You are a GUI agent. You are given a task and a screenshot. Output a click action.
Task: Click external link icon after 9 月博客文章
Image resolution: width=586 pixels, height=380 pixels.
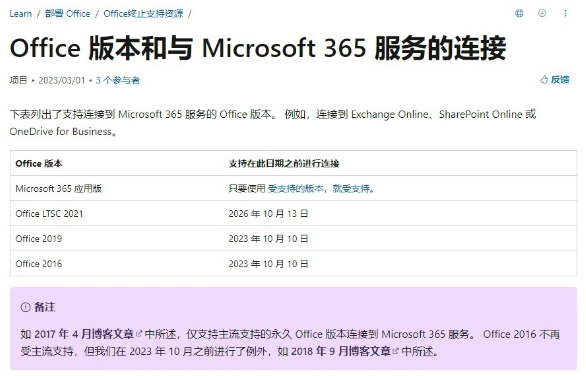tap(395, 351)
